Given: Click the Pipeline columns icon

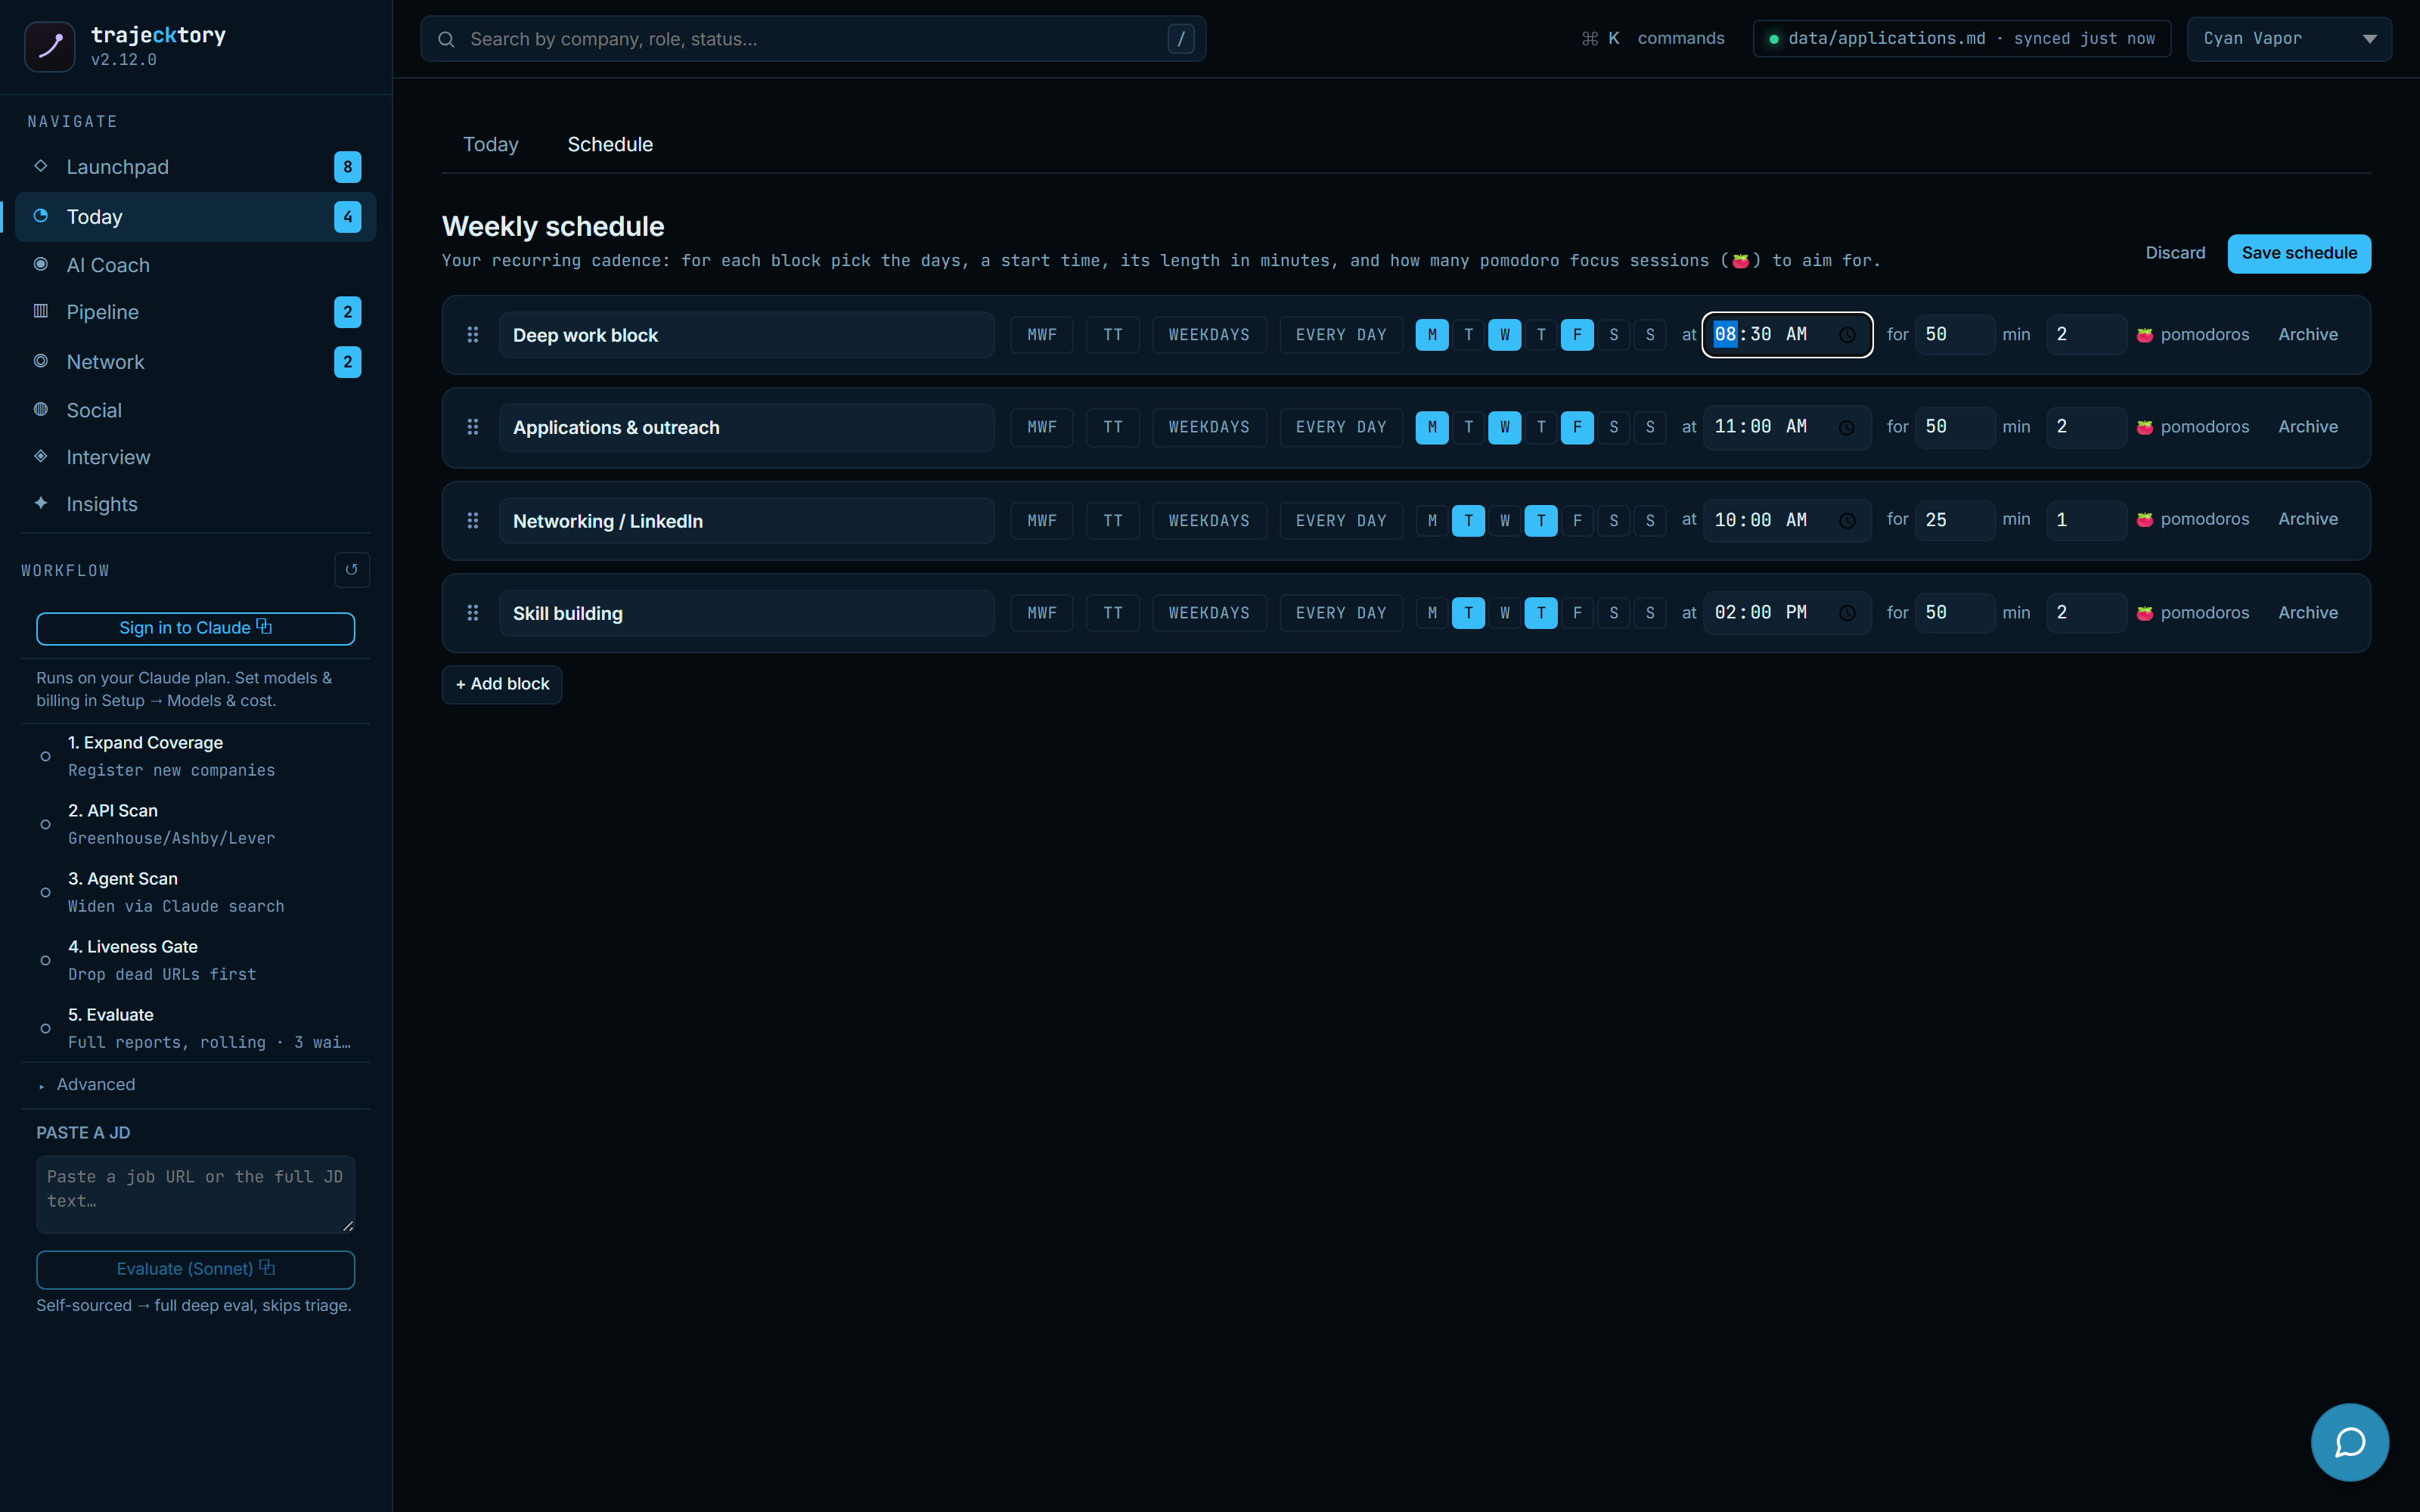Looking at the screenshot, I should pyautogui.click(x=41, y=311).
